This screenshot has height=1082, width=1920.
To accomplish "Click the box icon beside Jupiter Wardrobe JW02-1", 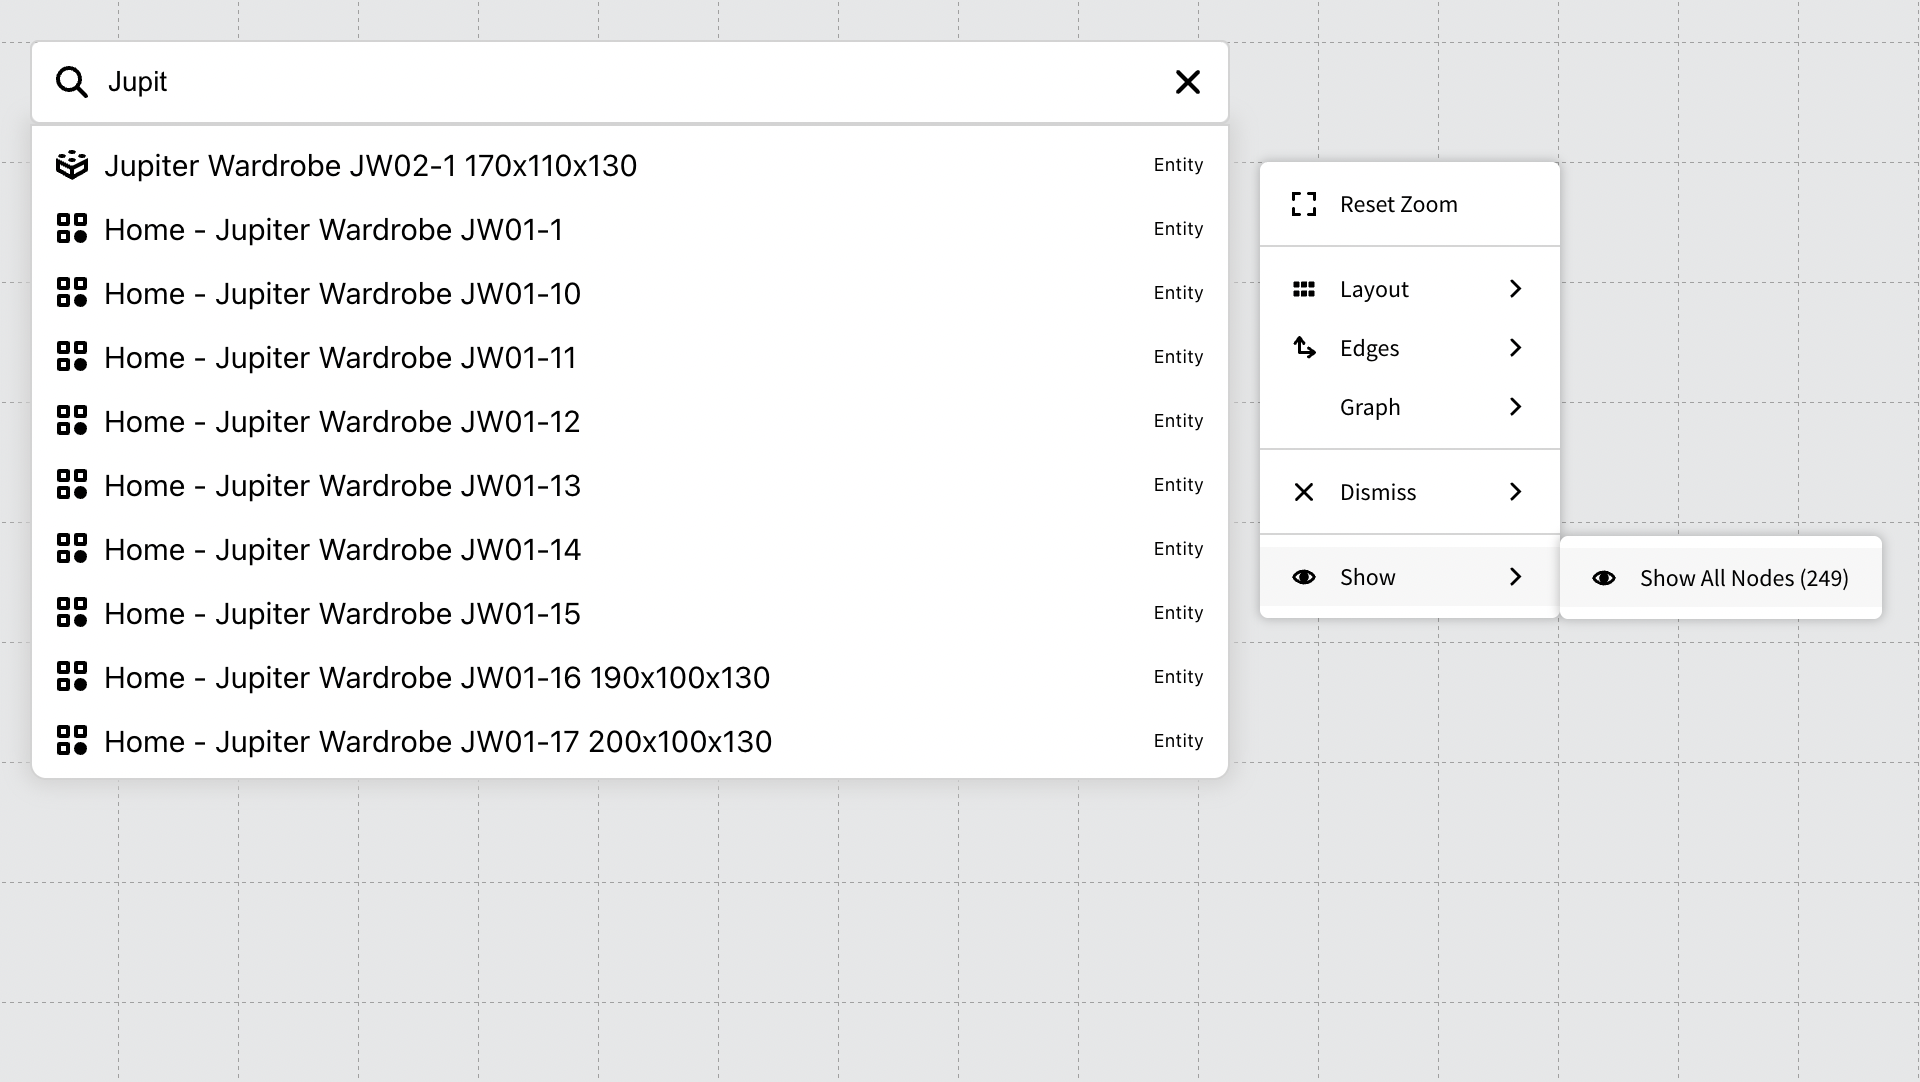I will tap(72, 165).
